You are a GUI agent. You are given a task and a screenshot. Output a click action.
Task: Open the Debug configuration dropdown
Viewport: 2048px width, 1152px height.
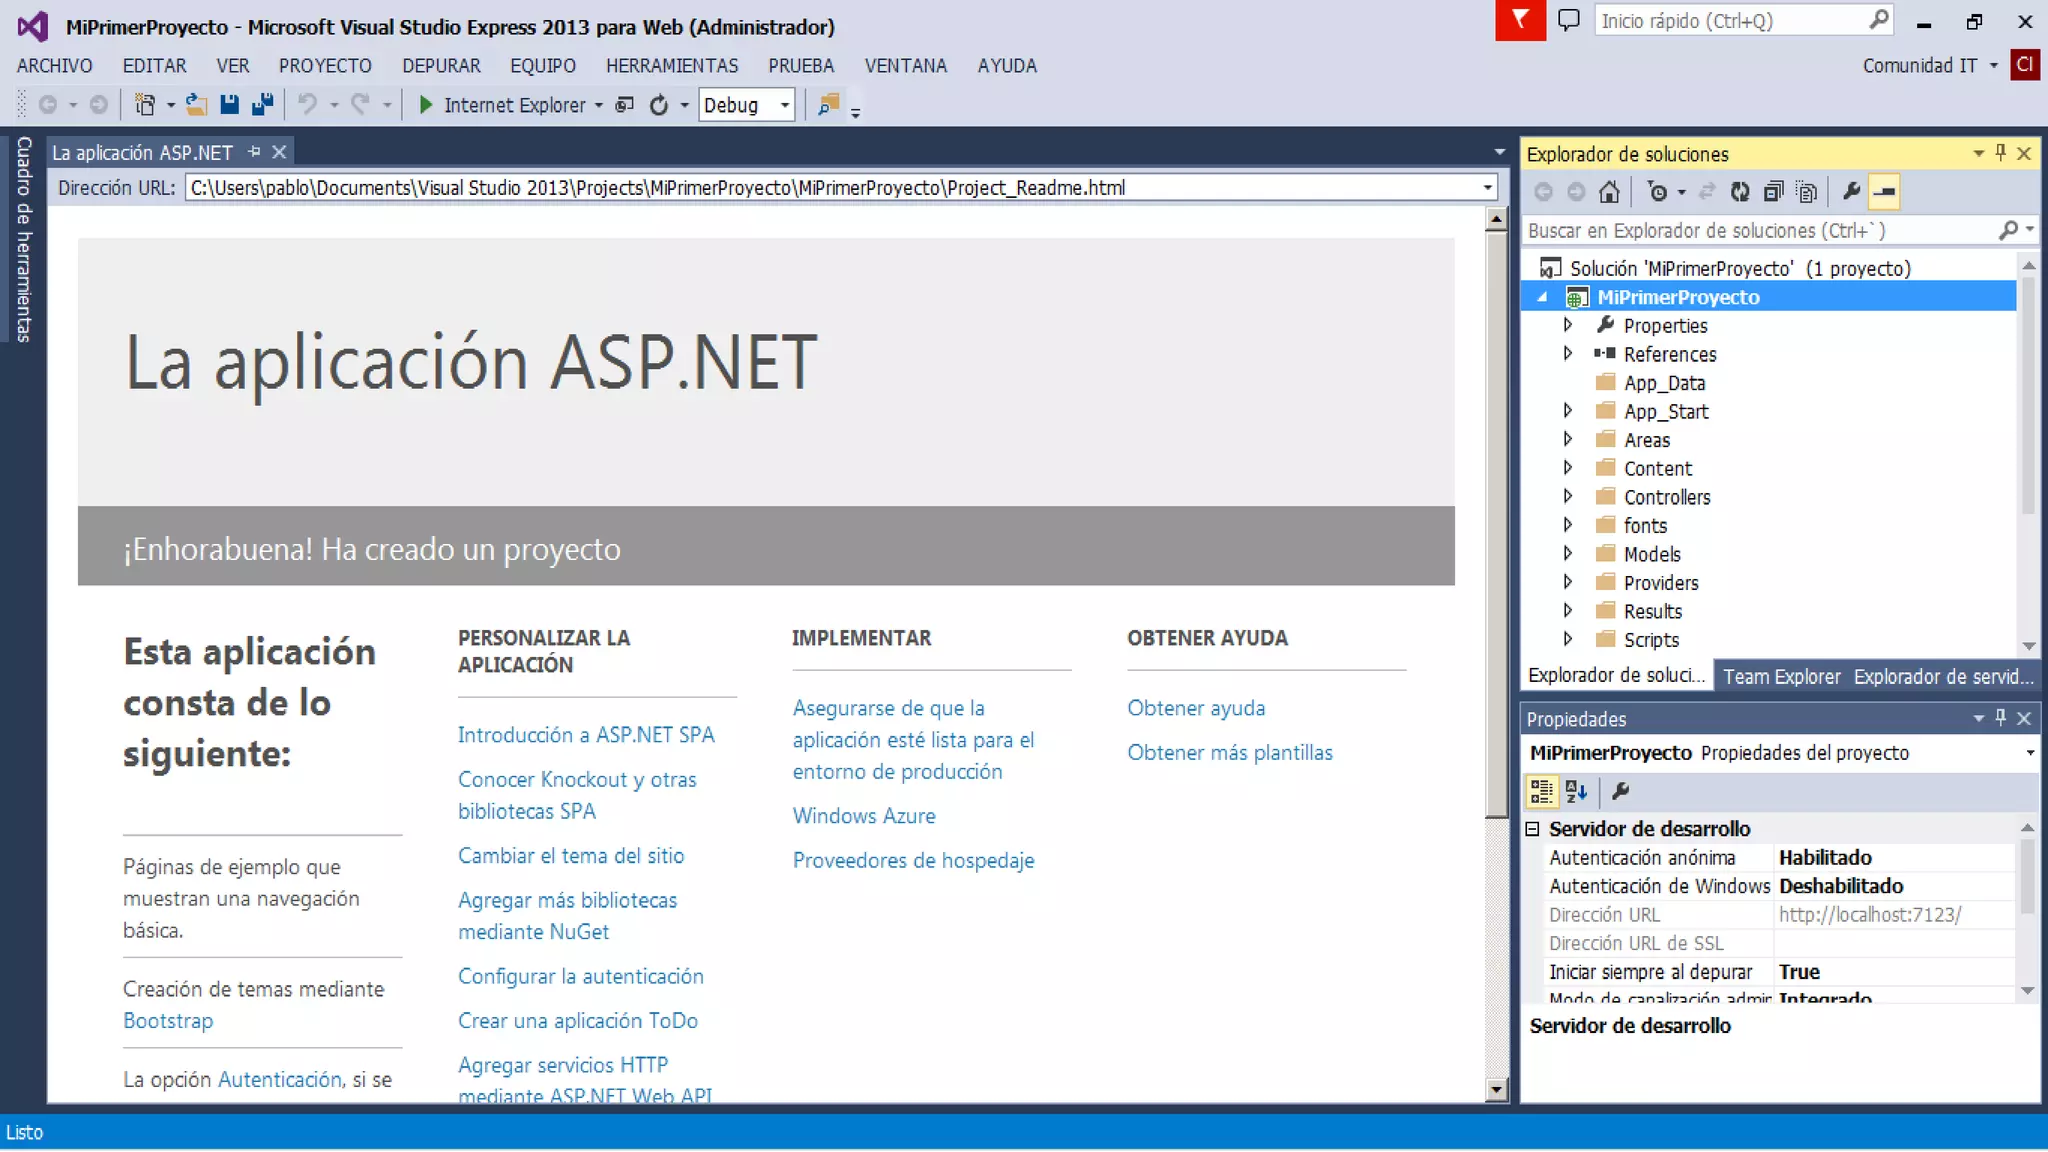coord(785,105)
